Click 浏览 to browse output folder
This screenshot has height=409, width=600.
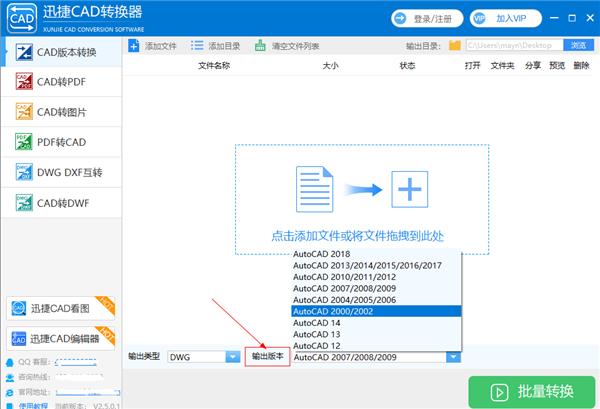click(579, 45)
